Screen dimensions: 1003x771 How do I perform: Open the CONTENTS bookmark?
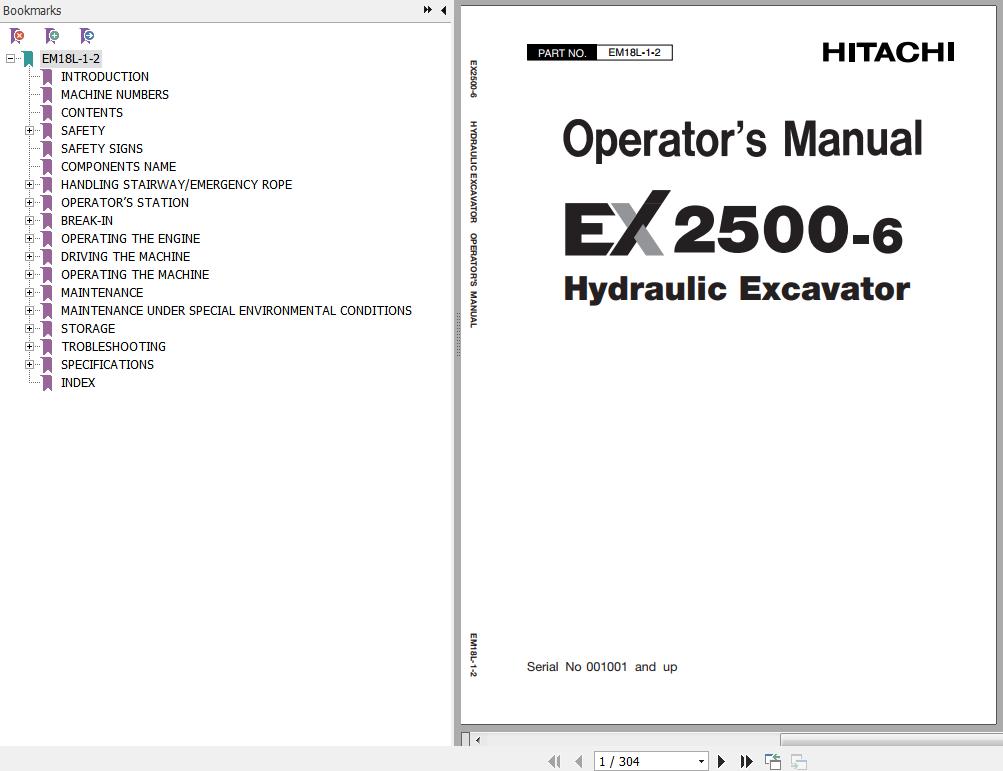[x=91, y=113]
